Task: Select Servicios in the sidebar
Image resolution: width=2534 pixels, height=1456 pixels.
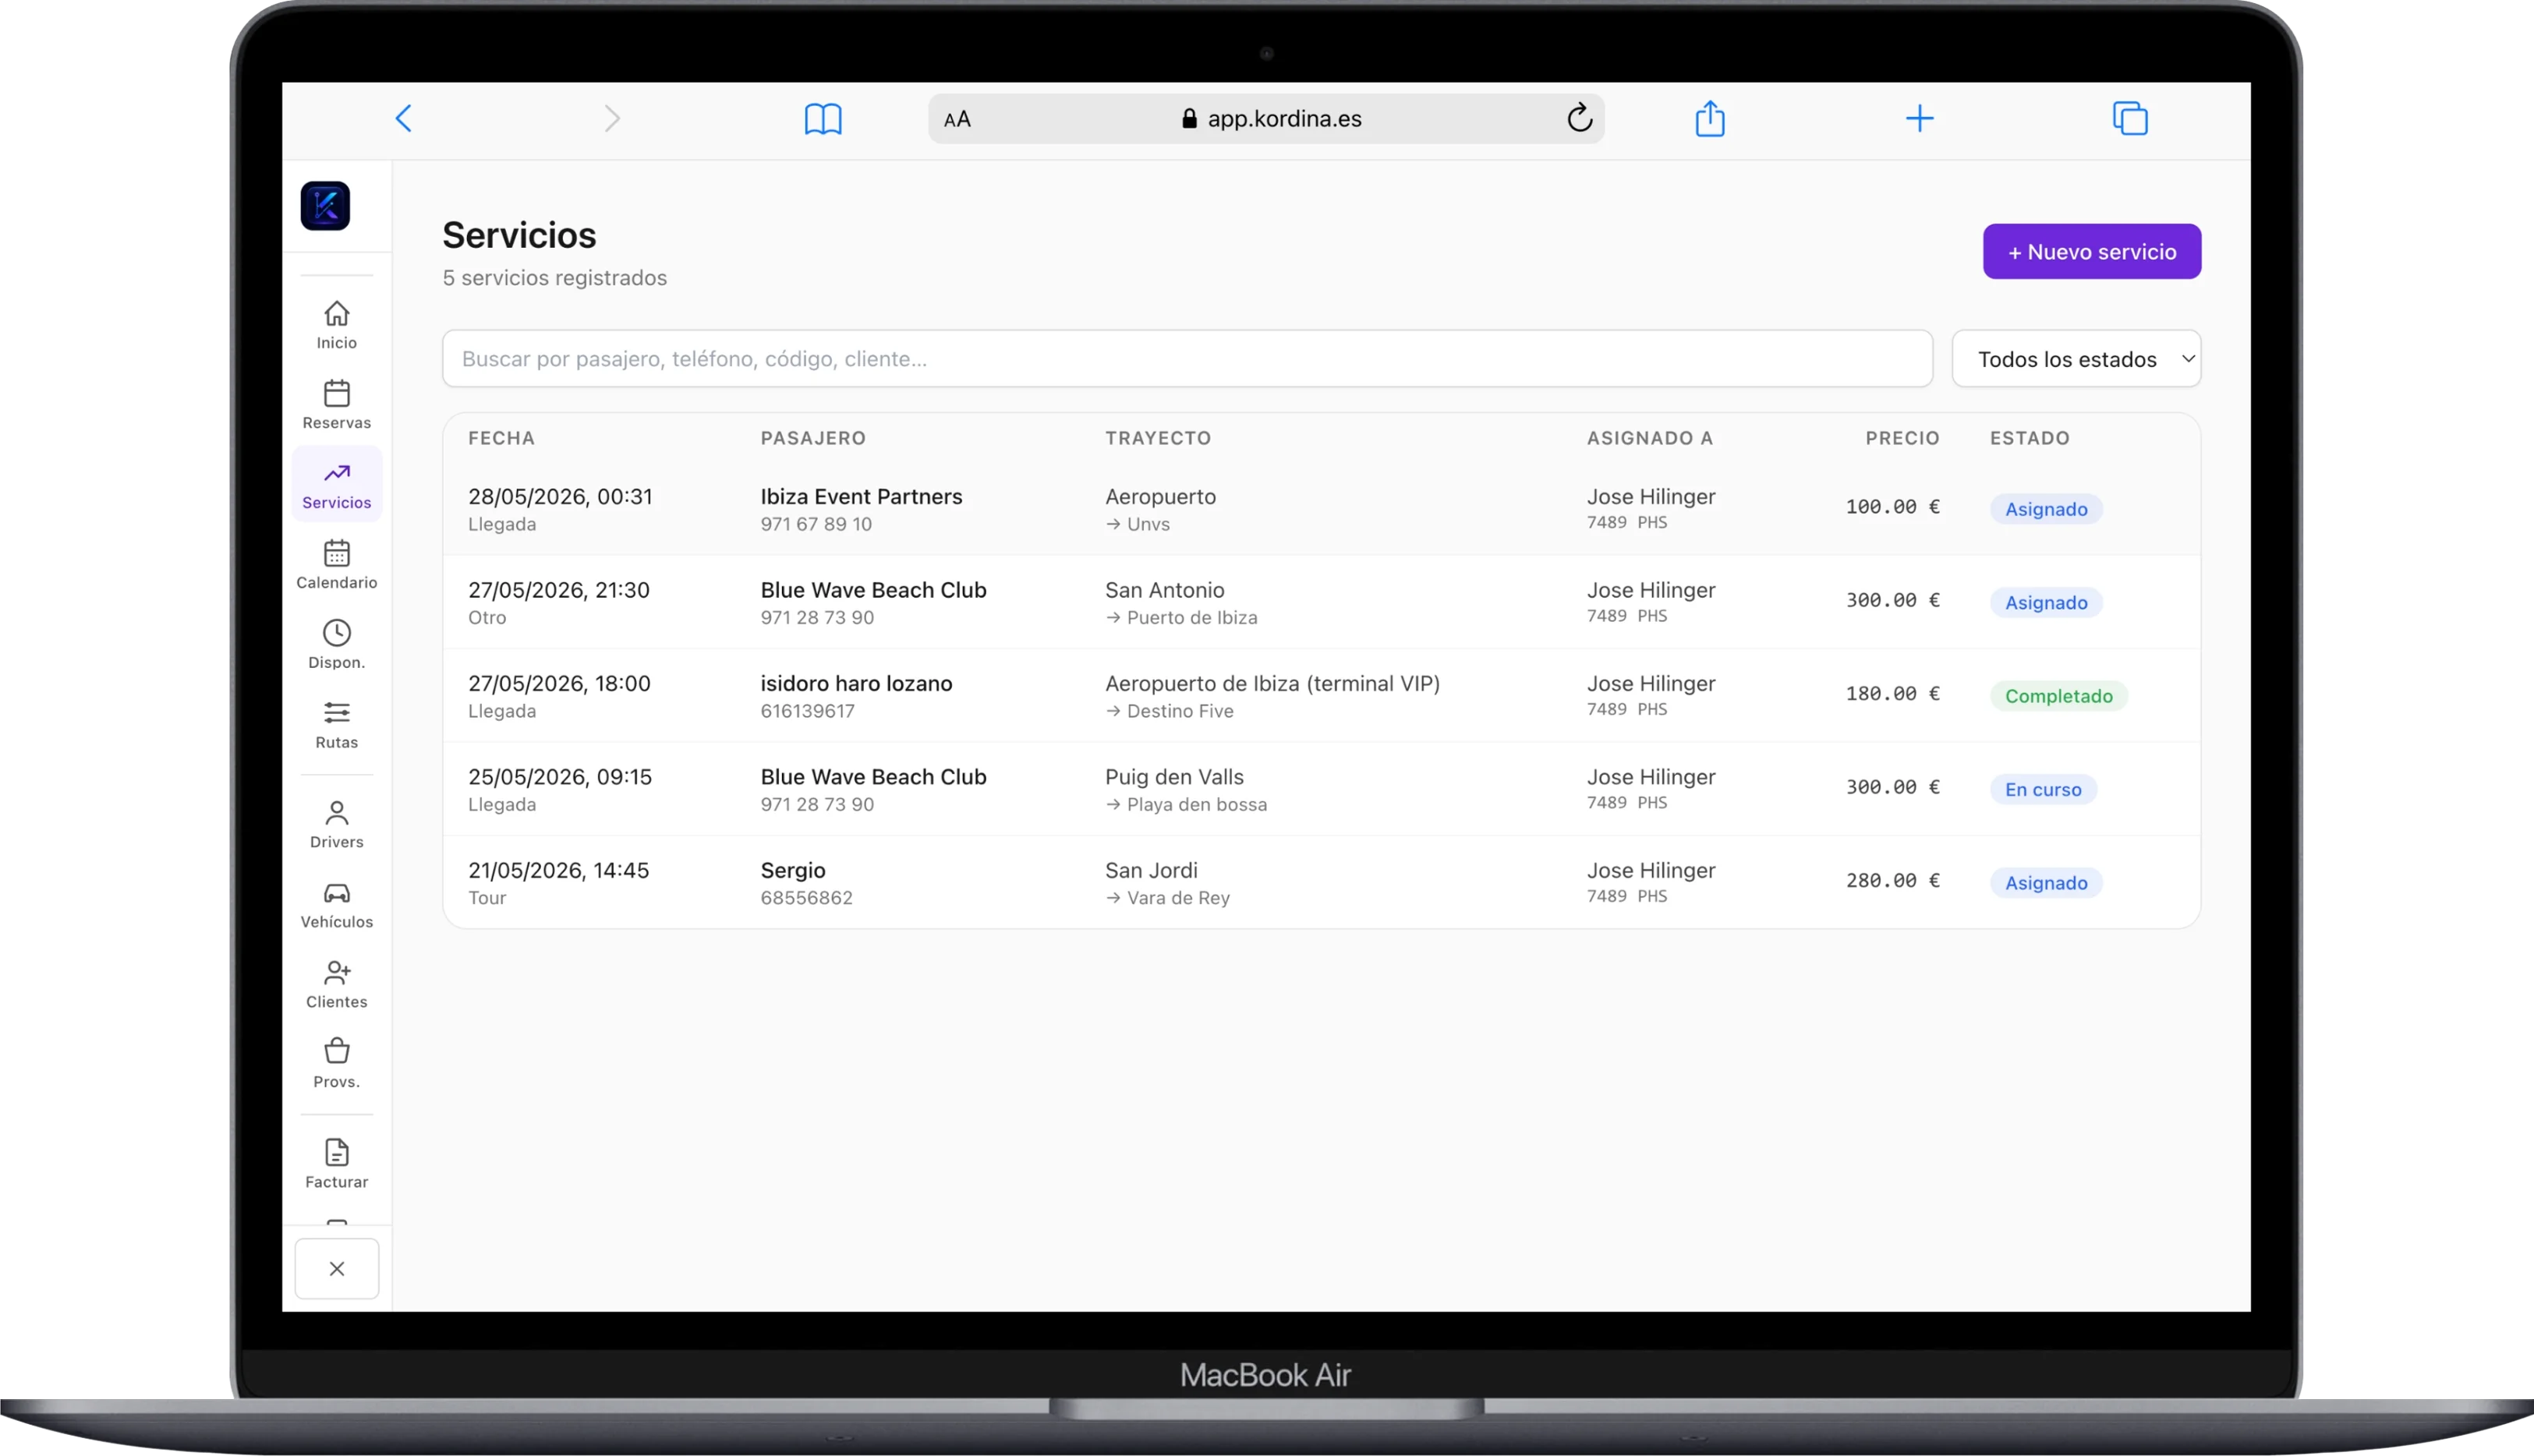Action: [337, 485]
